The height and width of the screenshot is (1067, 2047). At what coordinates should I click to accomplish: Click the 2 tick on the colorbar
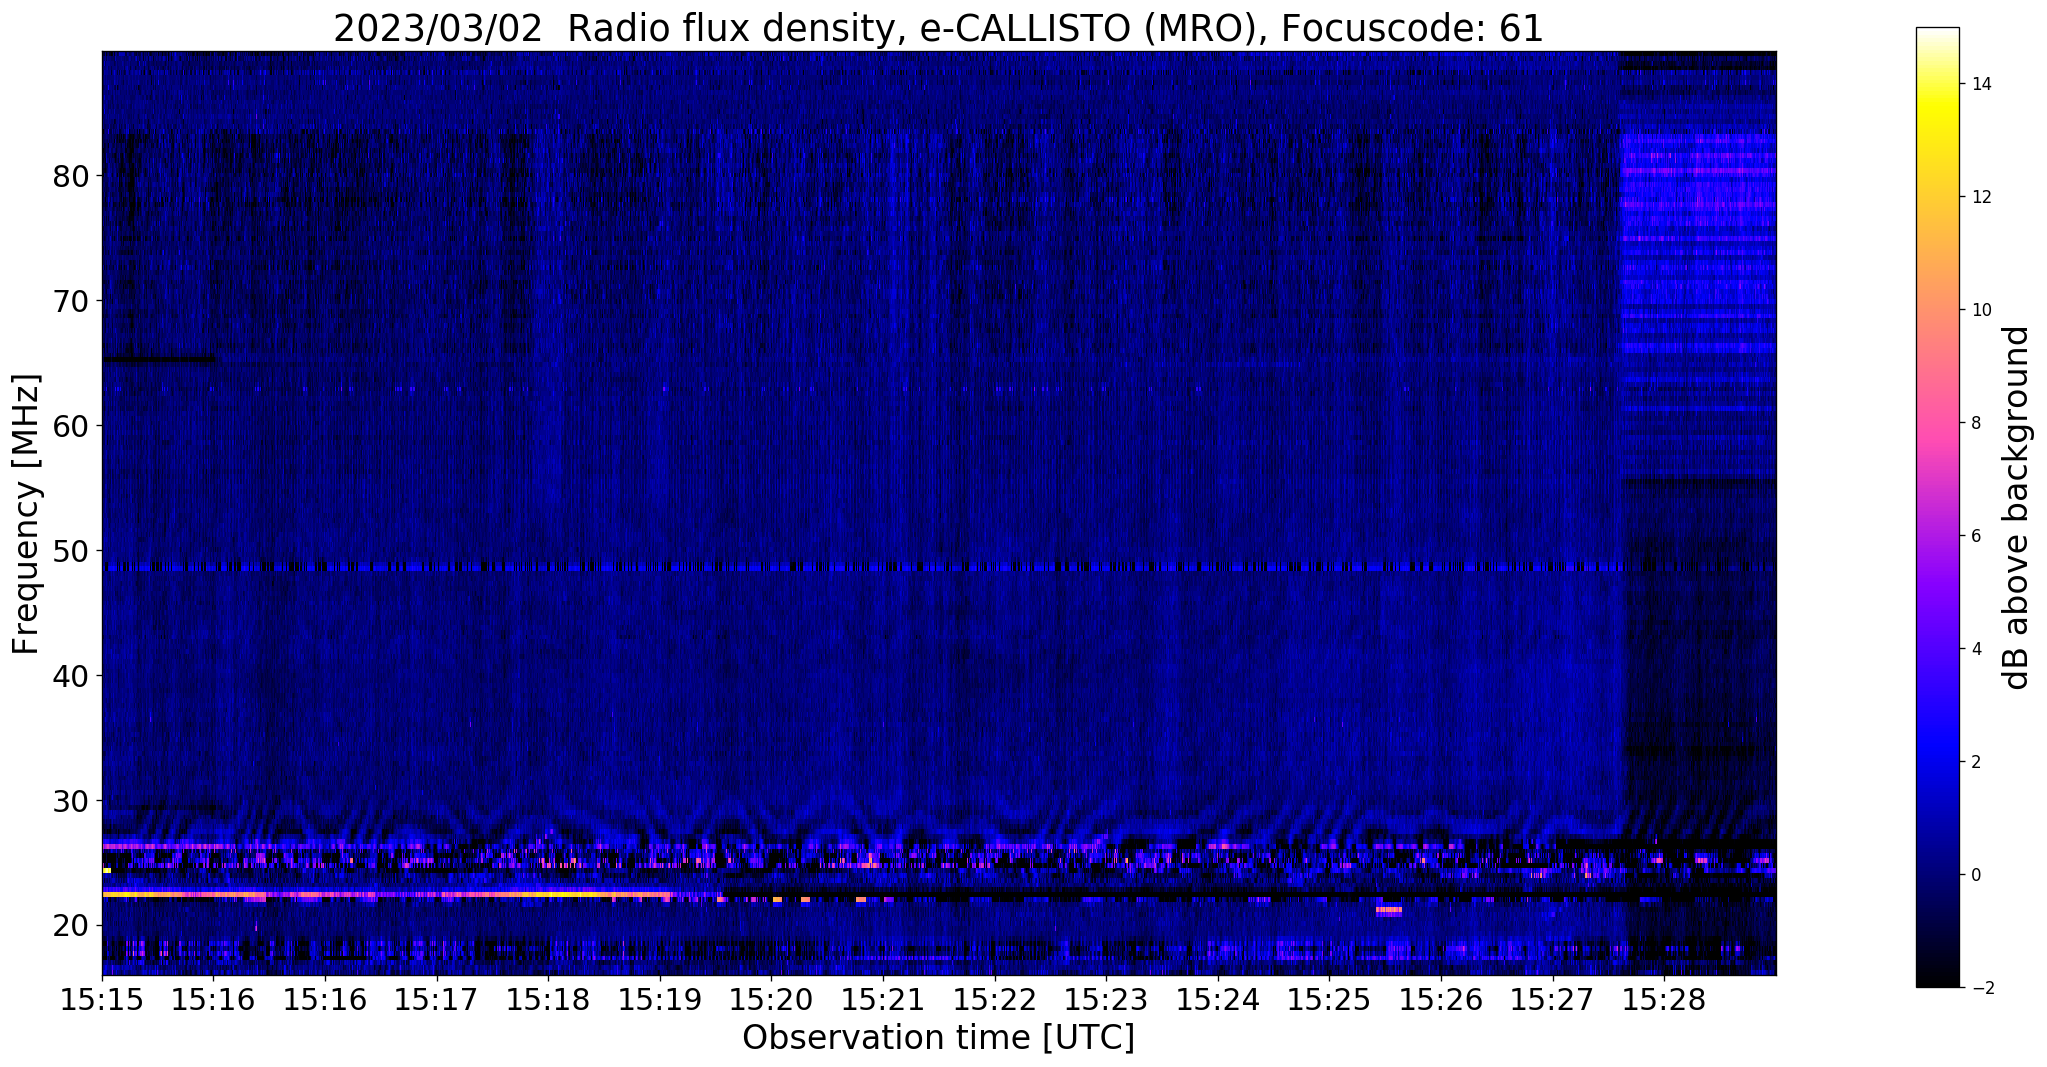(1975, 762)
